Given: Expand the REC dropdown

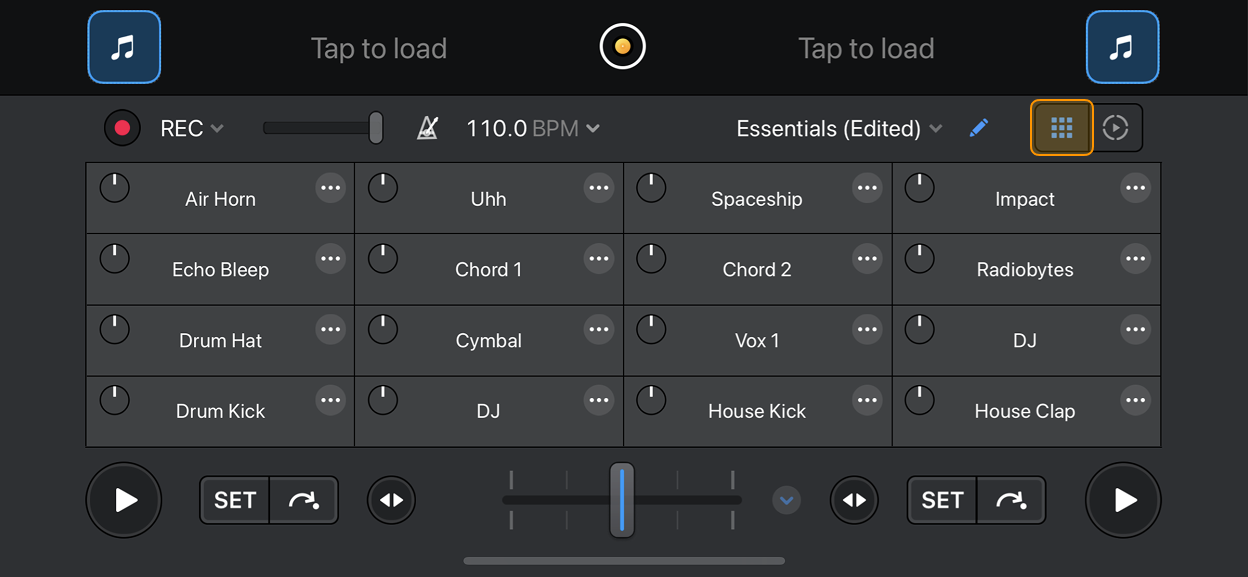Looking at the screenshot, I should pyautogui.click(x=192, y=128).
